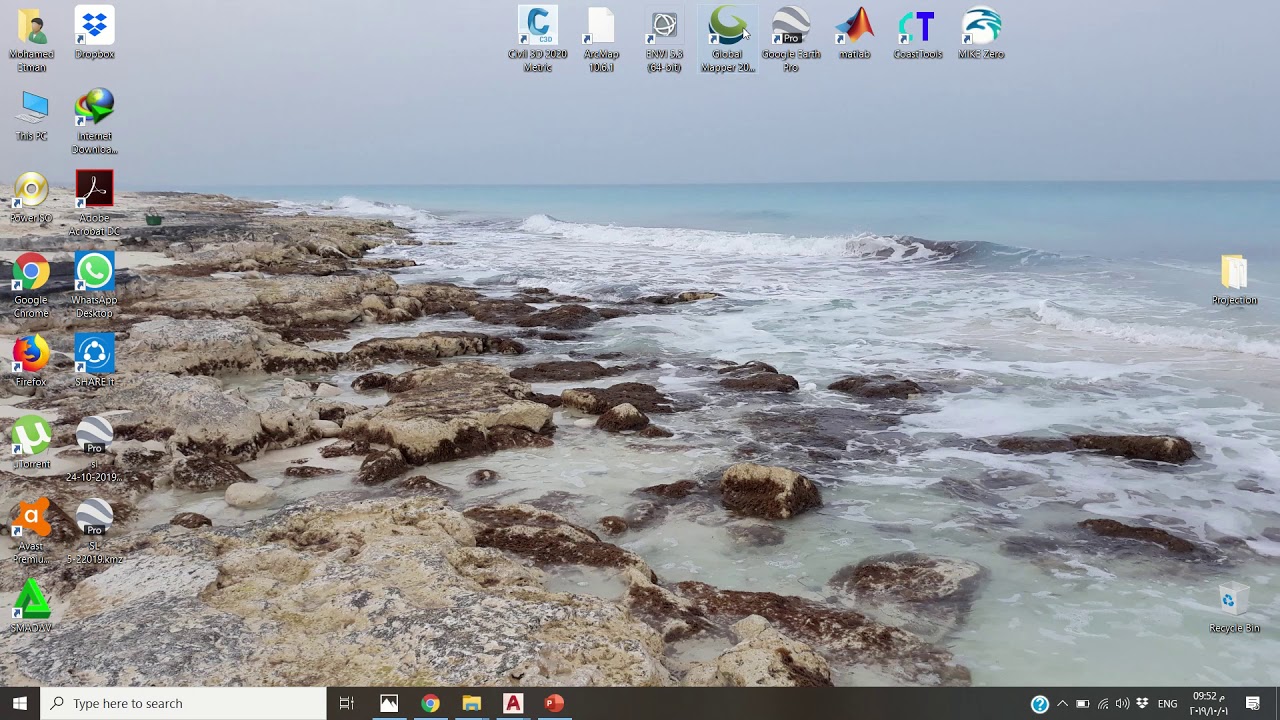1280x720 pixels.
Task: Select the Civil 3D 2020 Metric desktop icon
Action: (x=538, y=40)
